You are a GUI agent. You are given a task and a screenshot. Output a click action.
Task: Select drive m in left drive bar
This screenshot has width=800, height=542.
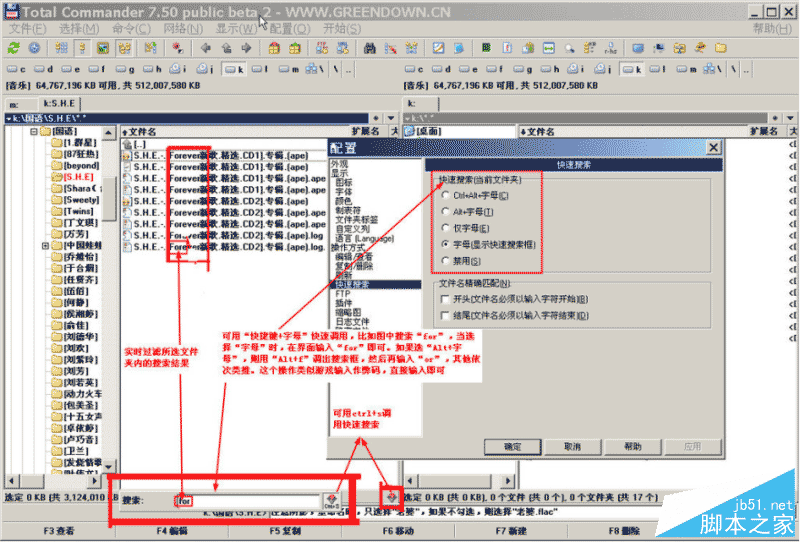click(289, 69)
